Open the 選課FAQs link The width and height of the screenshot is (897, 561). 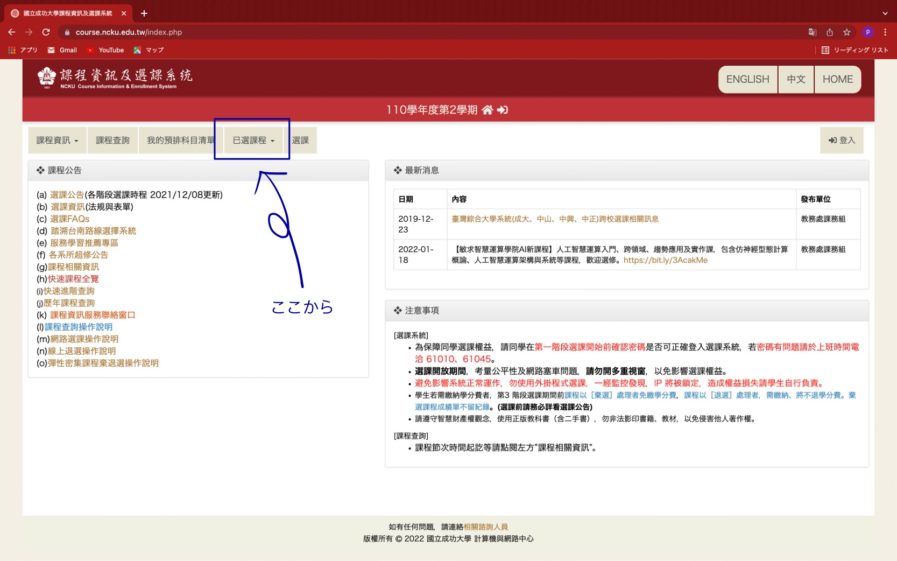[x=70, y=219]
